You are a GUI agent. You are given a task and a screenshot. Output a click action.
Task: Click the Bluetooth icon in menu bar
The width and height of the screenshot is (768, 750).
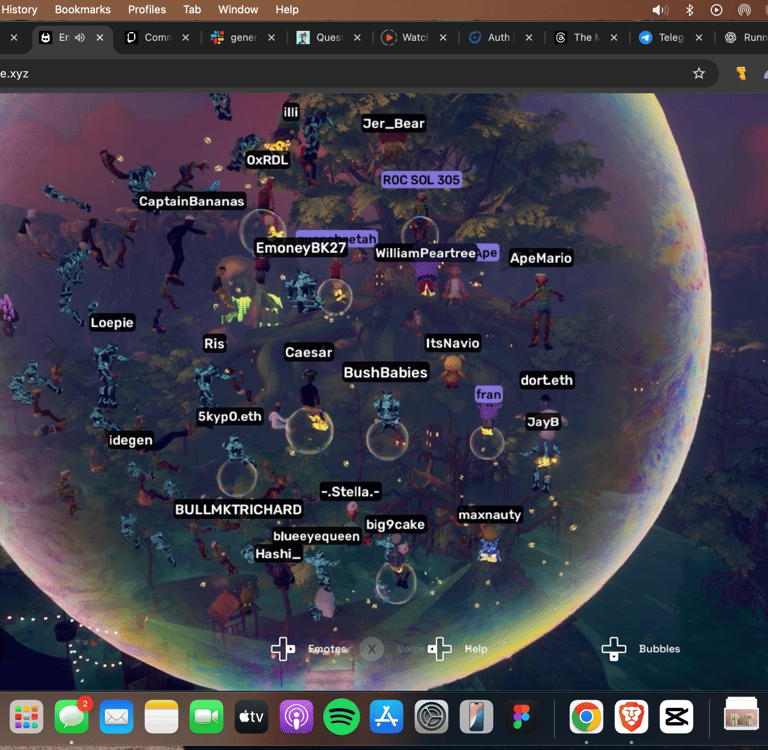point(689,10)
